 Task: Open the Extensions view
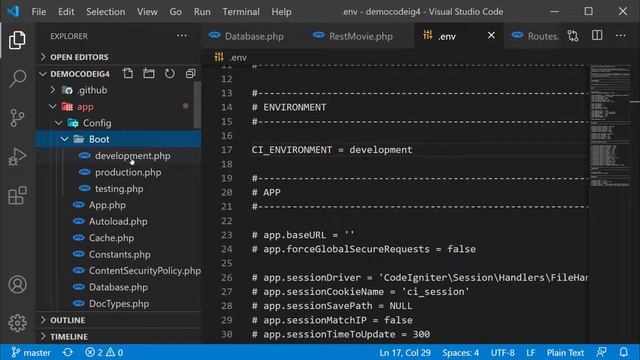pyautogui.click(x=17, y=196)
